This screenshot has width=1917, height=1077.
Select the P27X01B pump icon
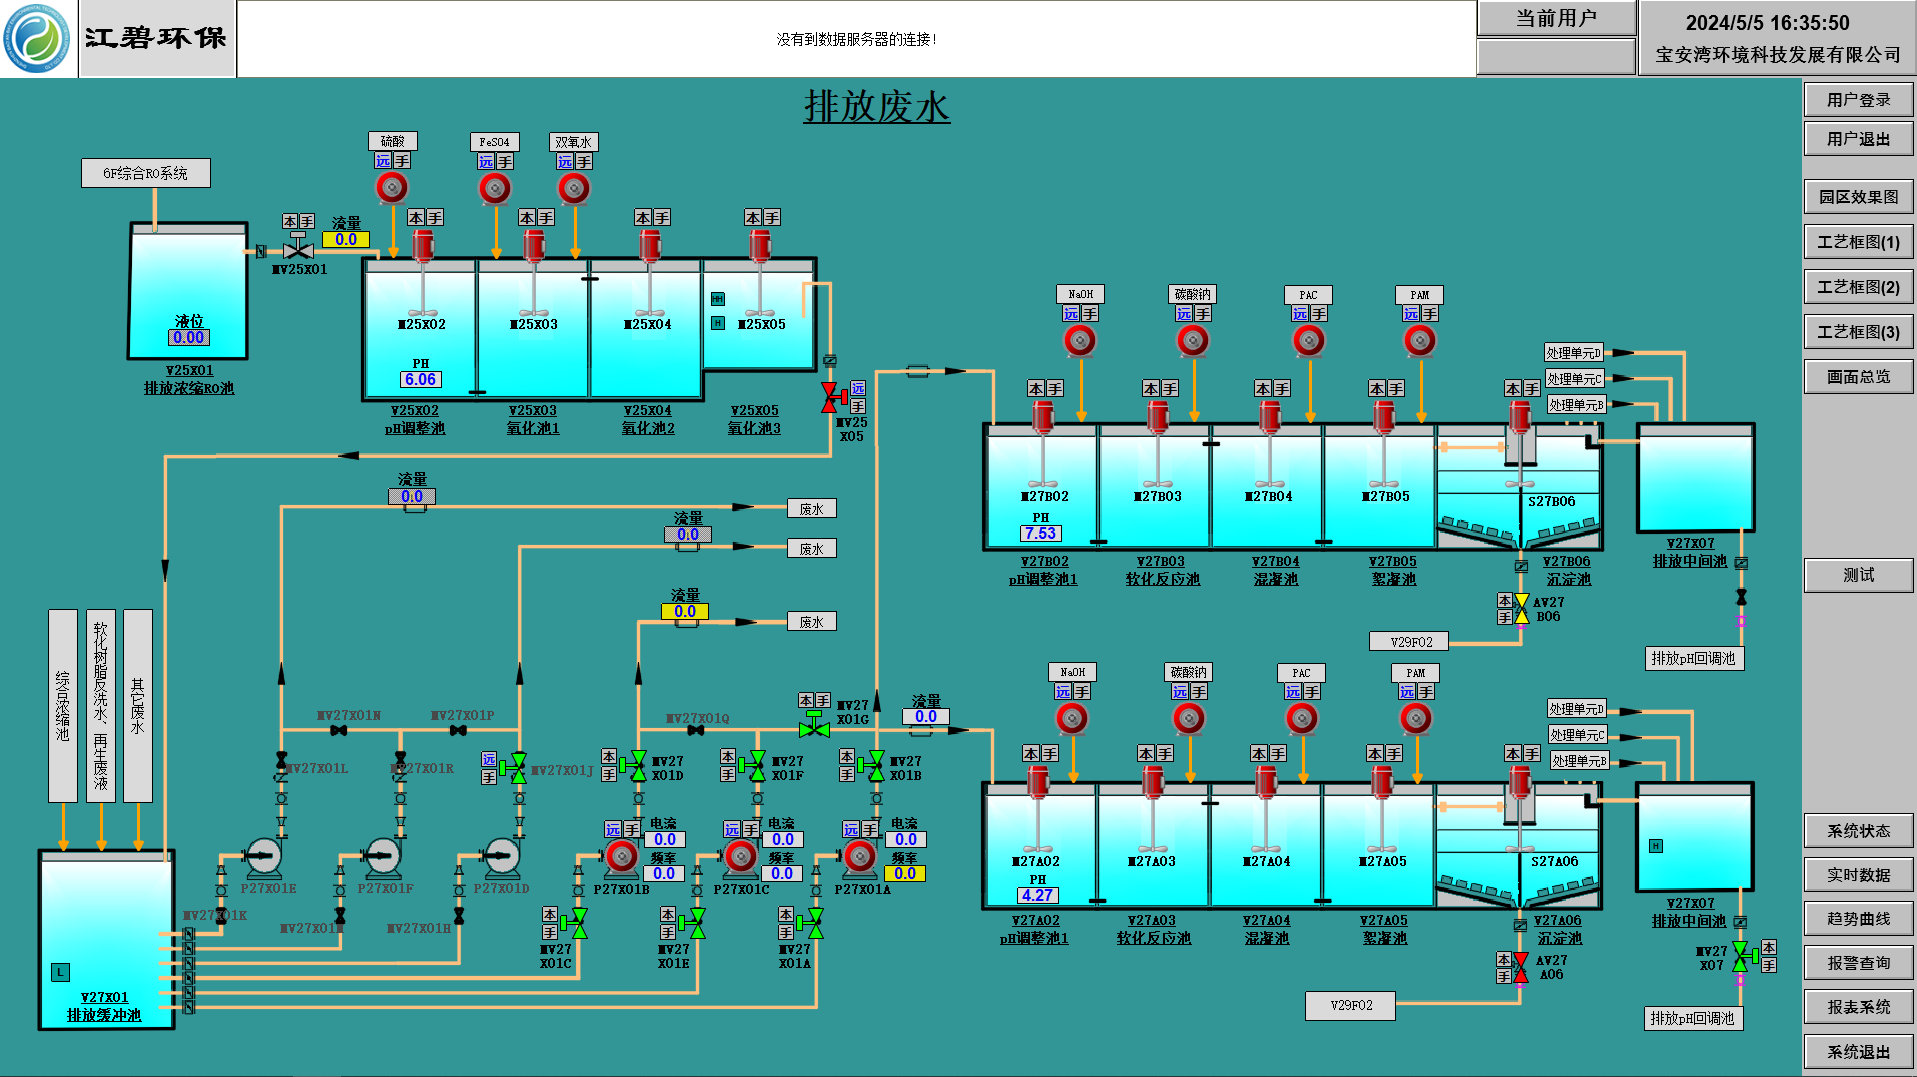pos(622,856)
